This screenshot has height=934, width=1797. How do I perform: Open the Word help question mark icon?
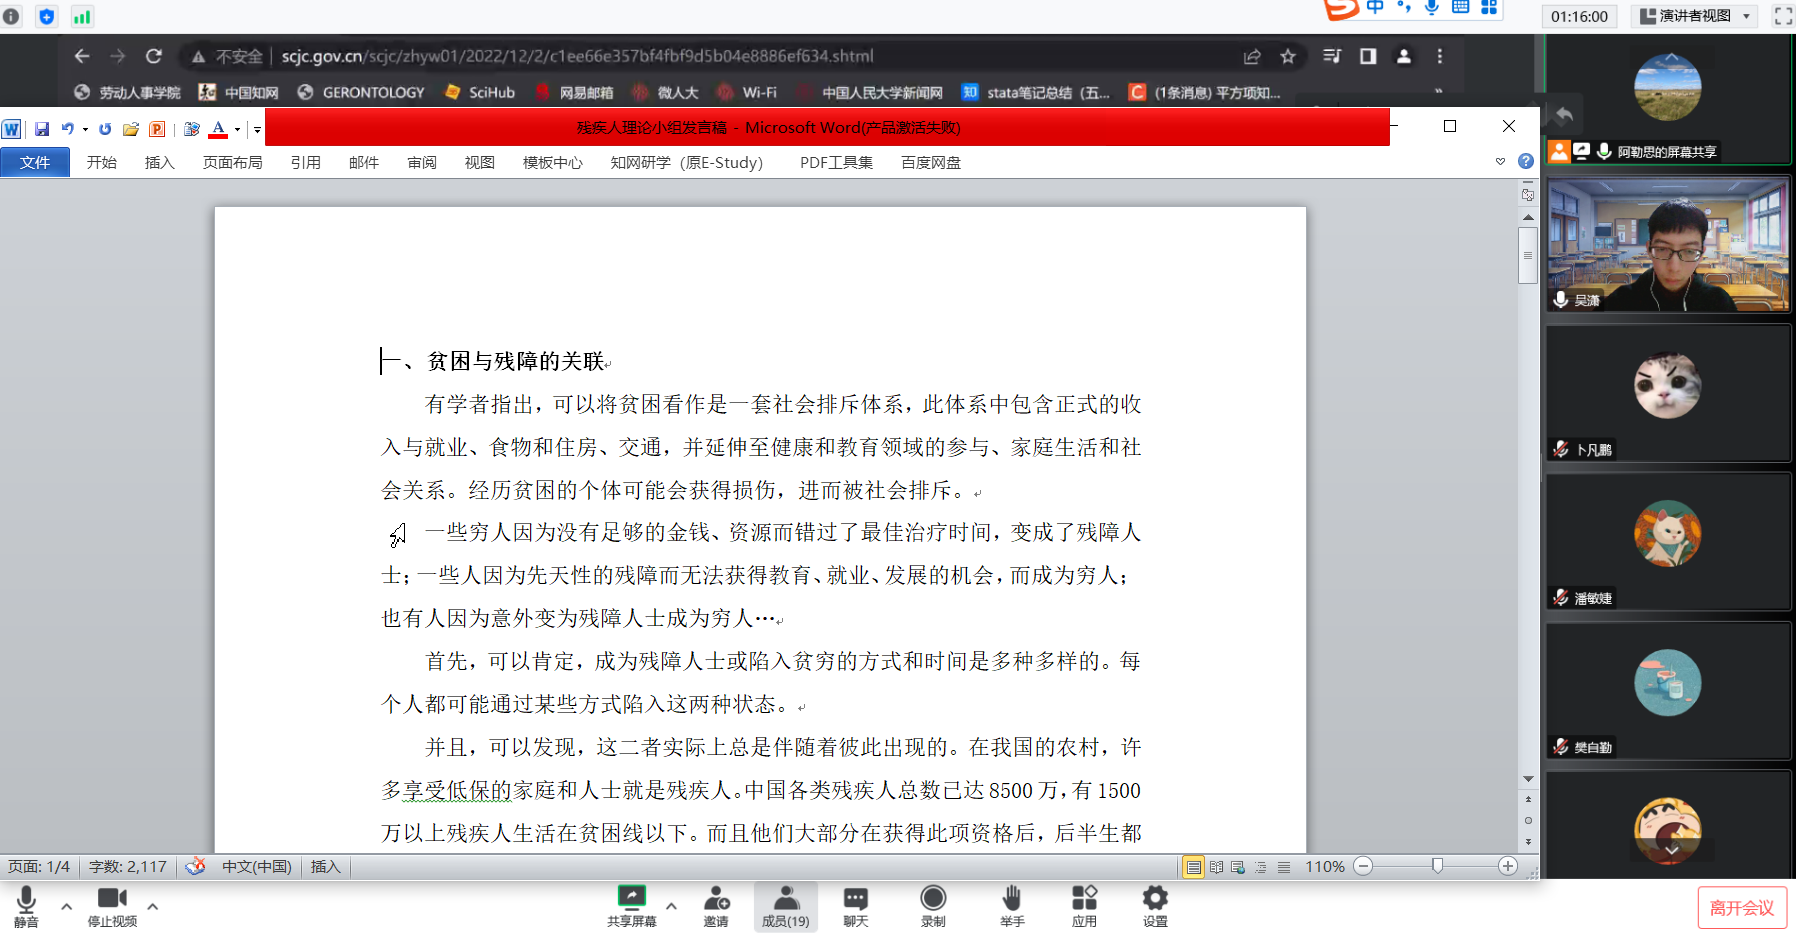point(1525,161)
